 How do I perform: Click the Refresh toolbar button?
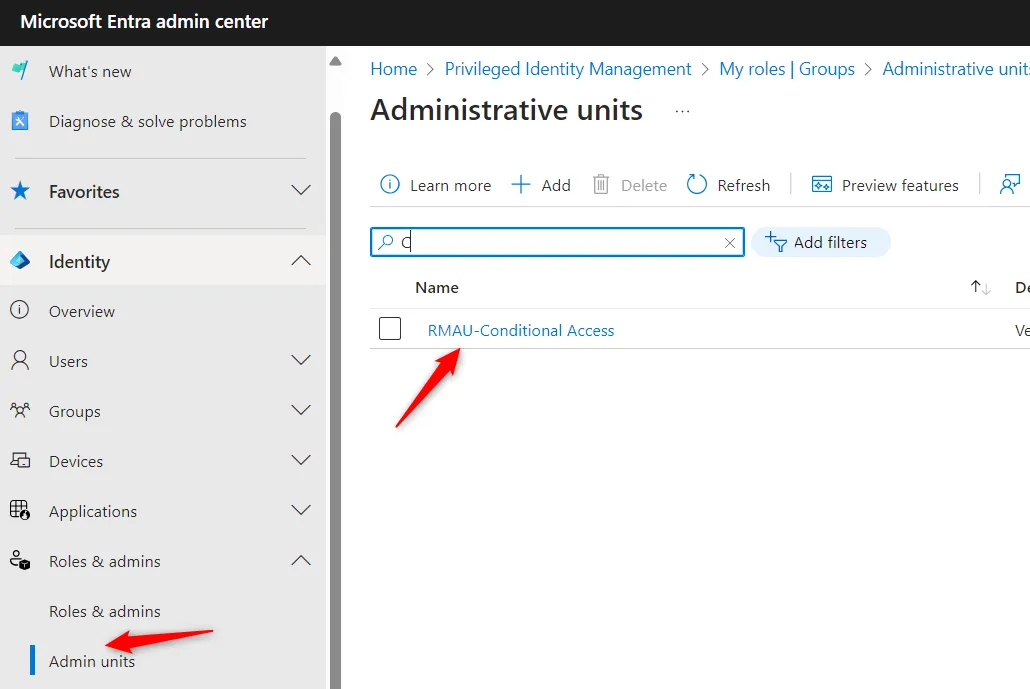point(728,185)
